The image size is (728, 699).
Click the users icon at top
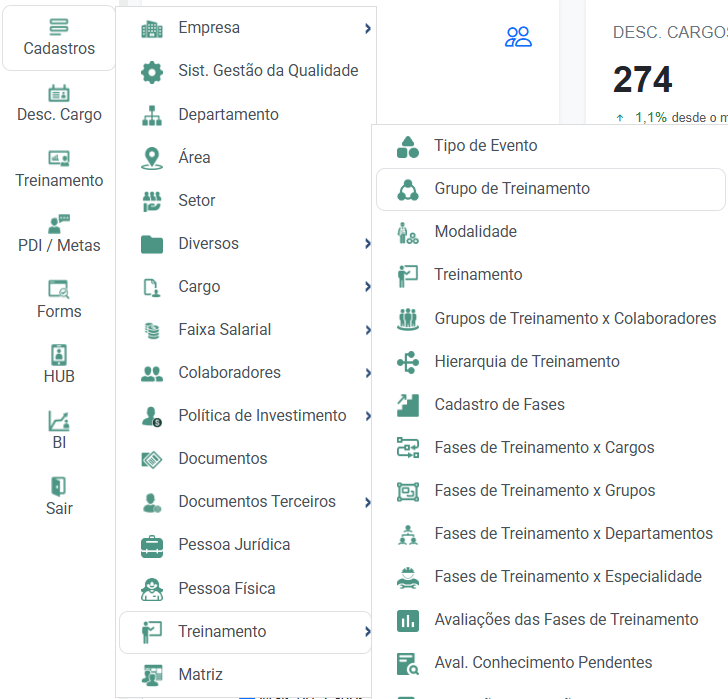tap(518, 38)
